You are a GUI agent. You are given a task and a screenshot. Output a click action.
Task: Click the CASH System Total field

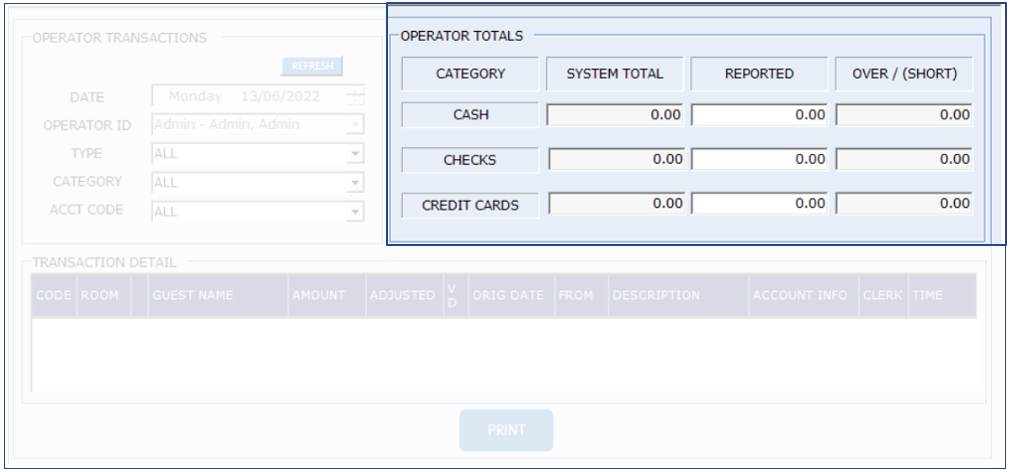tap(615, 115)
